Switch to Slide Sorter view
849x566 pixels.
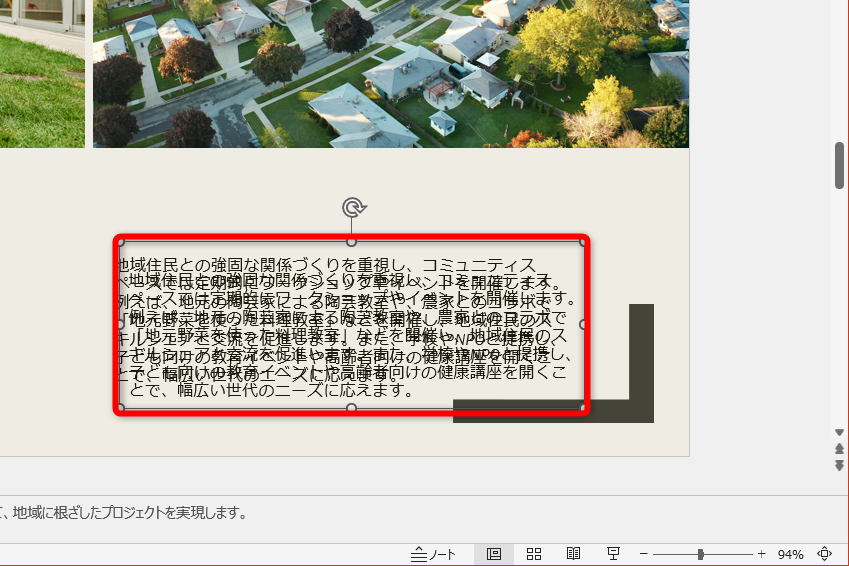coord(534,554)
